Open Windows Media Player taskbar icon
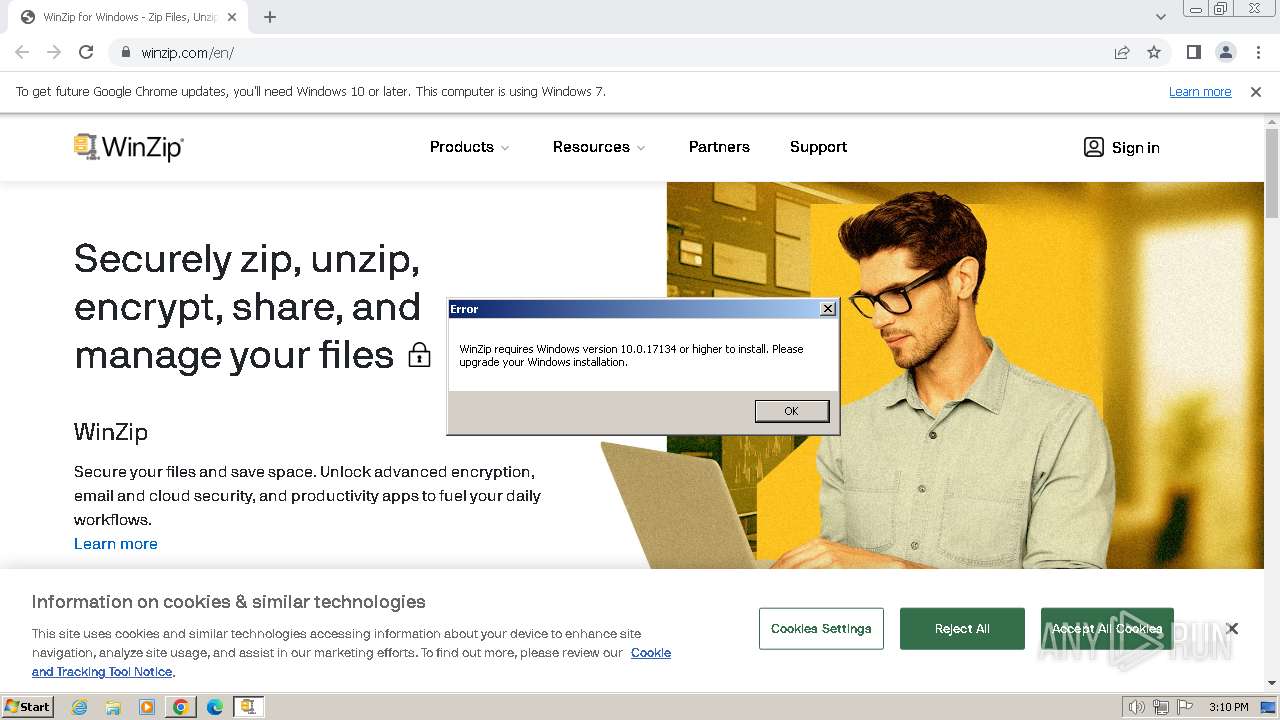Image resolution: width=1280 pixels, height=720 pixels. 147,707
